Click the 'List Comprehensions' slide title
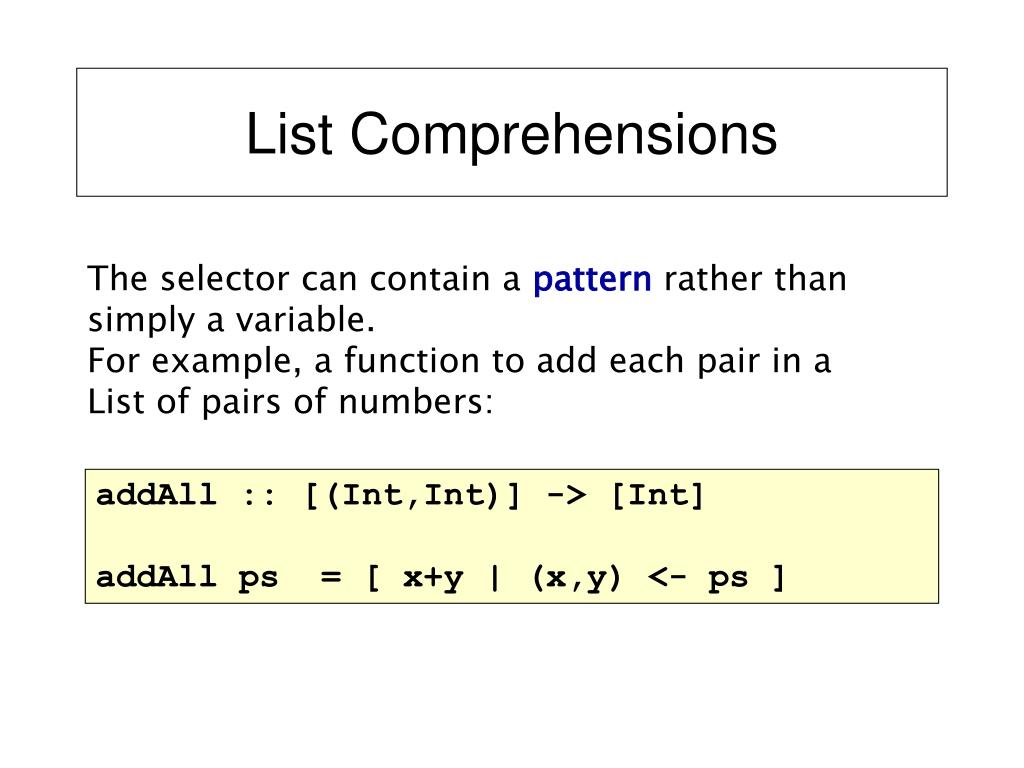This screenshot has width=1024, height=768. coord(511,134)
